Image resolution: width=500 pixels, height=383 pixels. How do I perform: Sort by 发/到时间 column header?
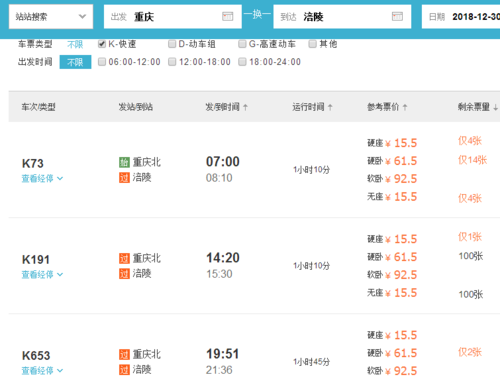226,107
